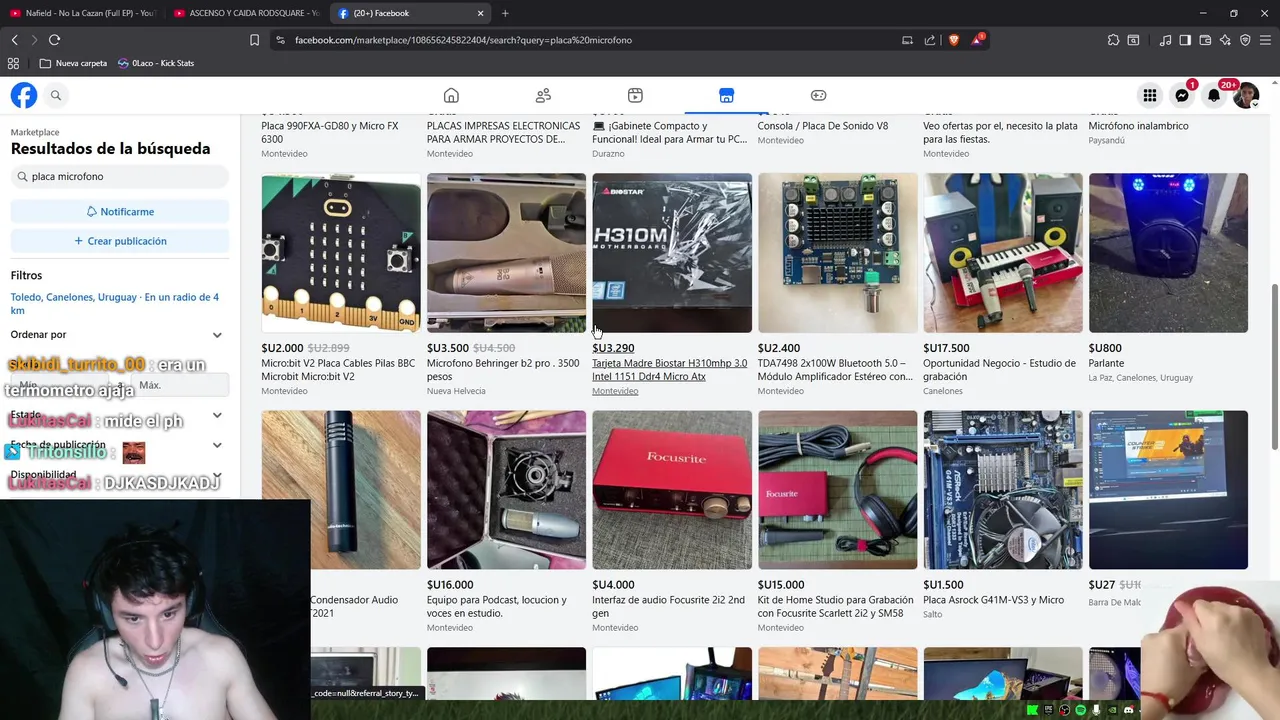This screenshot has width=1280, height=720.
Task: Open the Spotify icon in the taskbar
Action: (x=1080, y=710)
